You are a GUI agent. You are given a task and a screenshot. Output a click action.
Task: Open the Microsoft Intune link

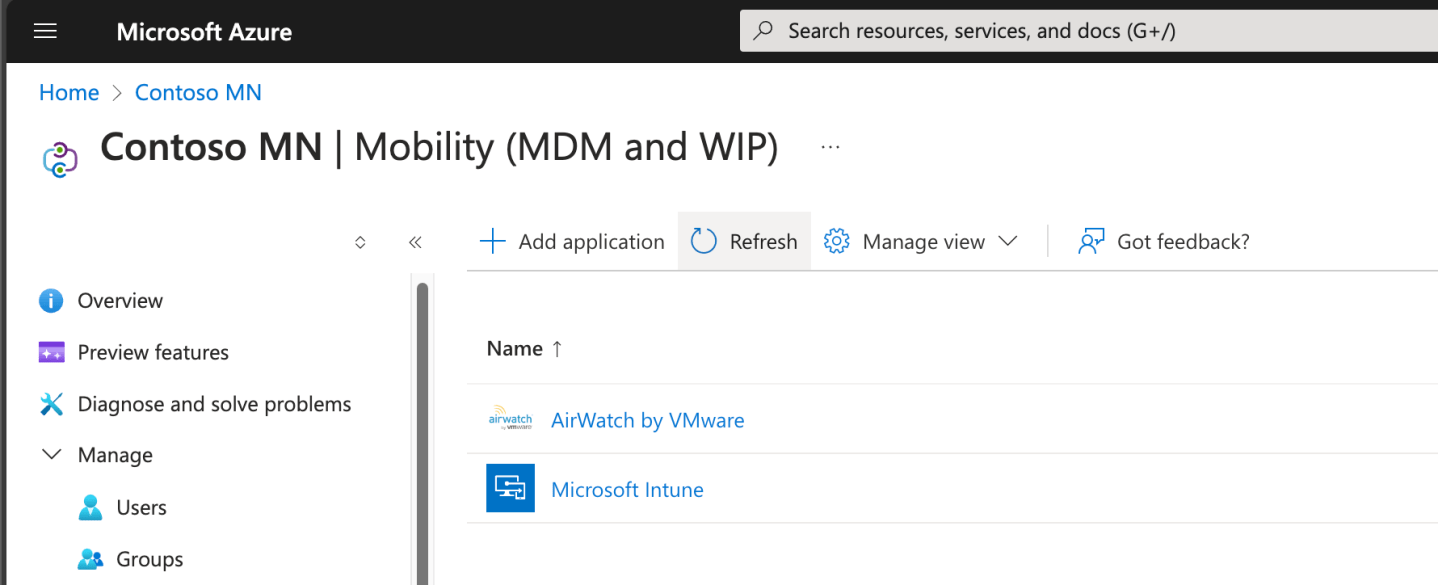click(x=627, y=490)
